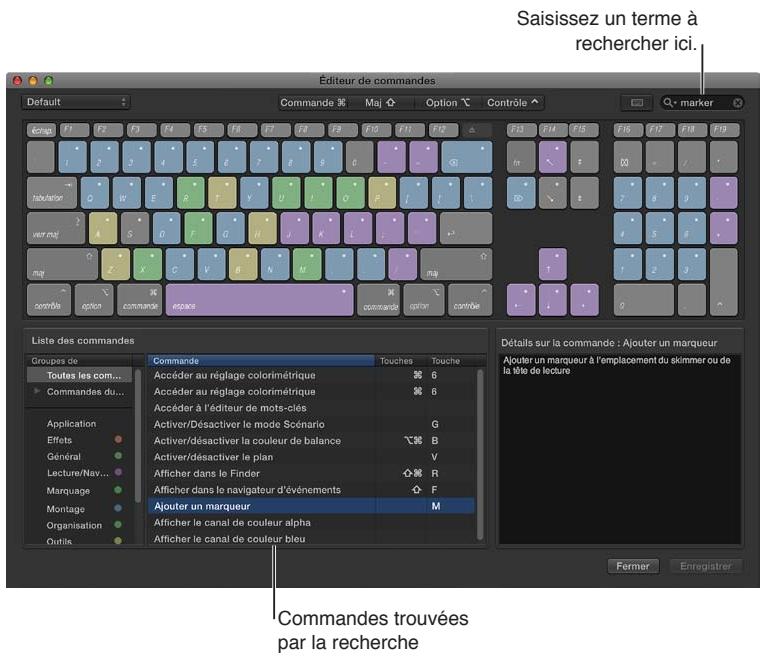Select the Lecture/Nav... group

tap(78, 473)
